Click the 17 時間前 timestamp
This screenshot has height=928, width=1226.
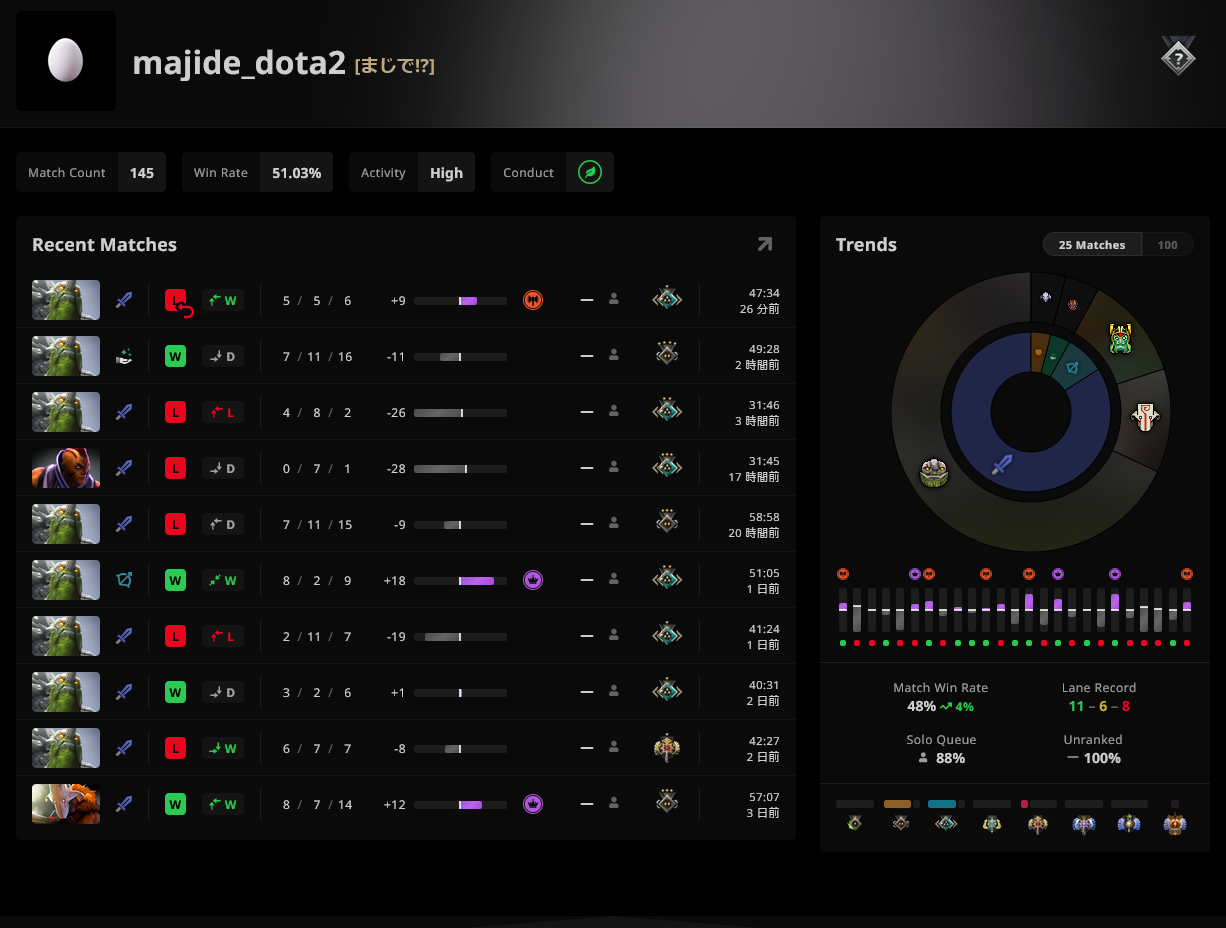tap(755, 477)
